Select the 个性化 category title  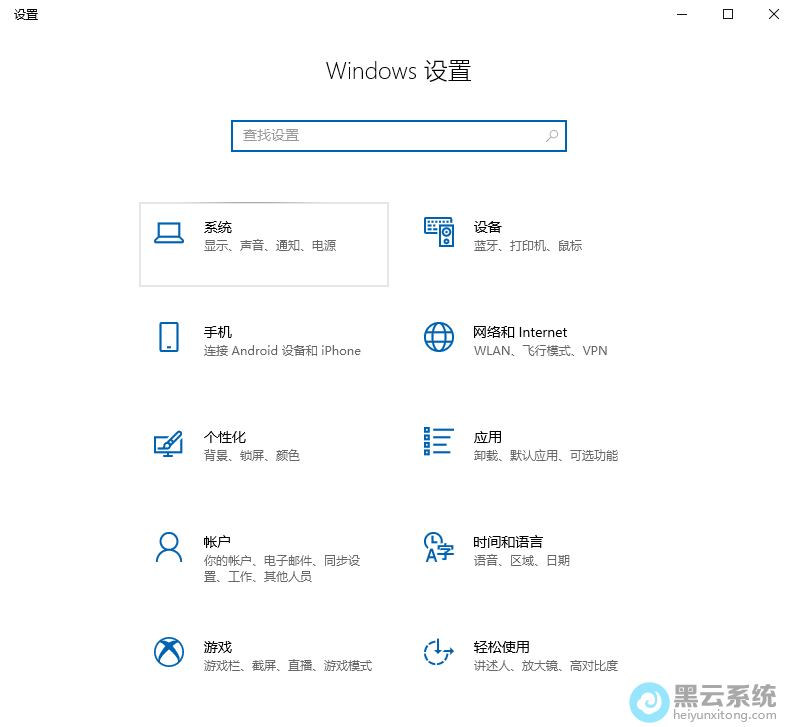point(225,438)
